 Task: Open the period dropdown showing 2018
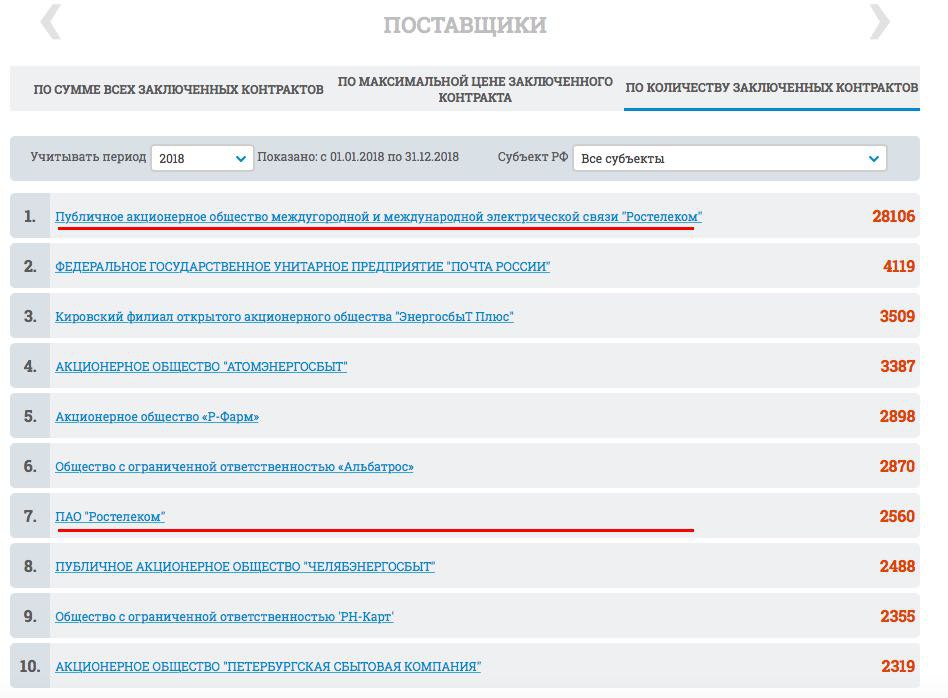pos(202,158)
